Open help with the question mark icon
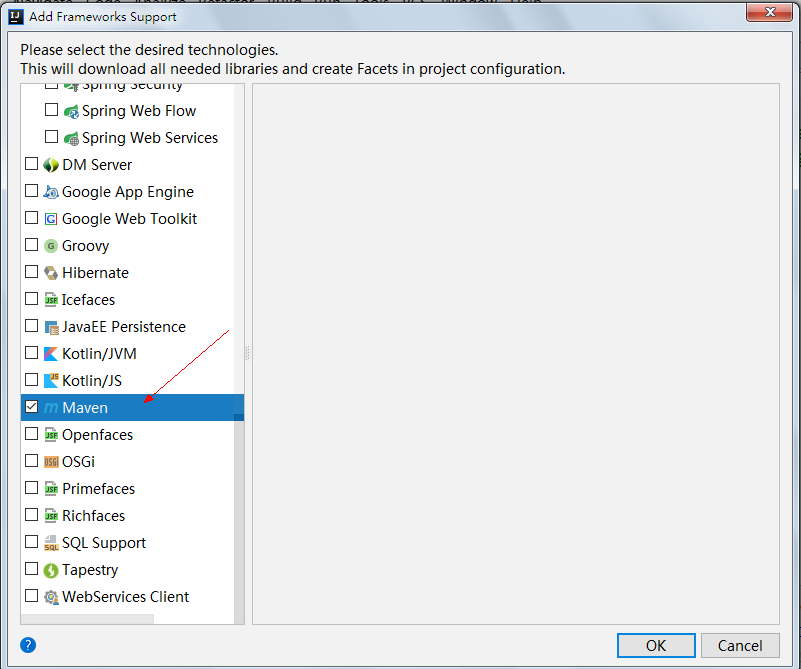This screenshot has width=801, height=669. (28, 645)
